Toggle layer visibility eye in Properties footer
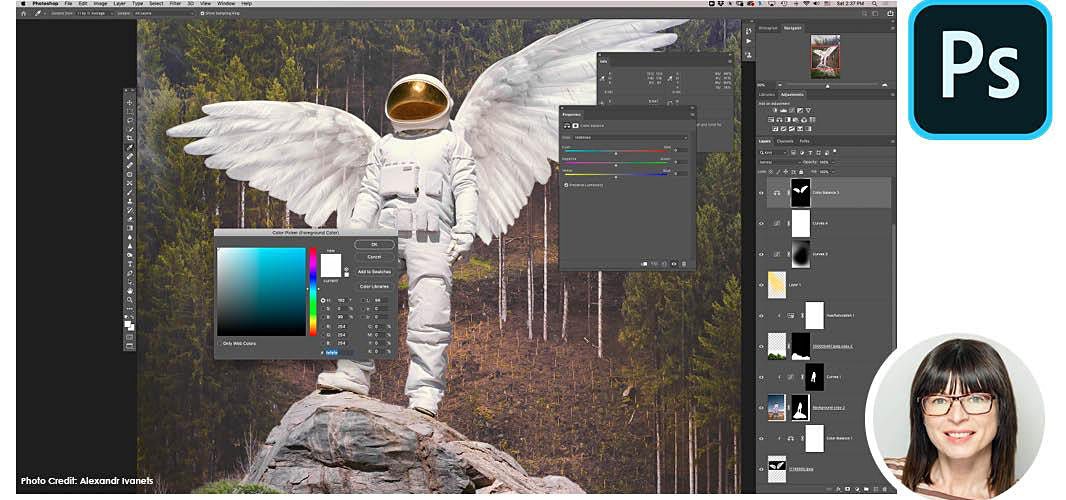Viewport: 1066px width, 500px height. (674, 264)
